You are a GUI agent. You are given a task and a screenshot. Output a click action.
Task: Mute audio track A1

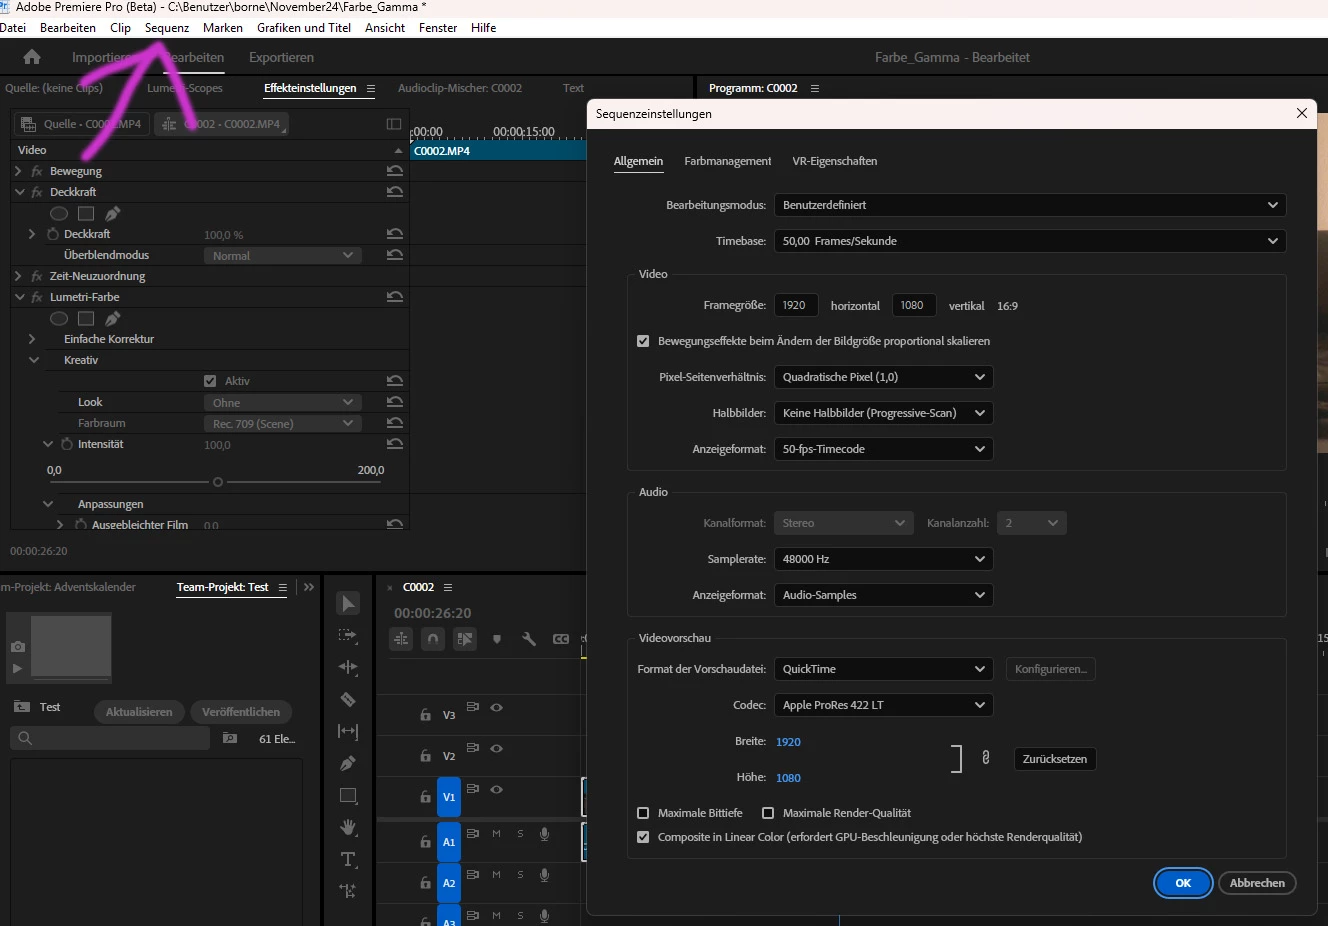(x=496, y=834)
